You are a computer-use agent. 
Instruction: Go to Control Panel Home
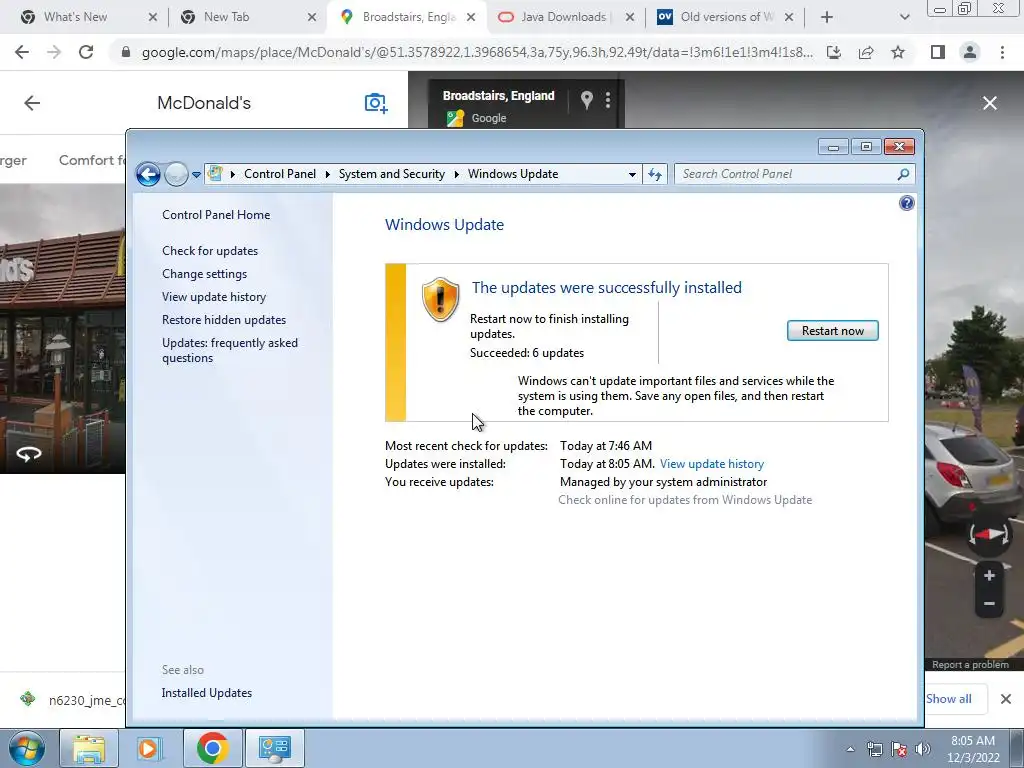tap(216, 215)
